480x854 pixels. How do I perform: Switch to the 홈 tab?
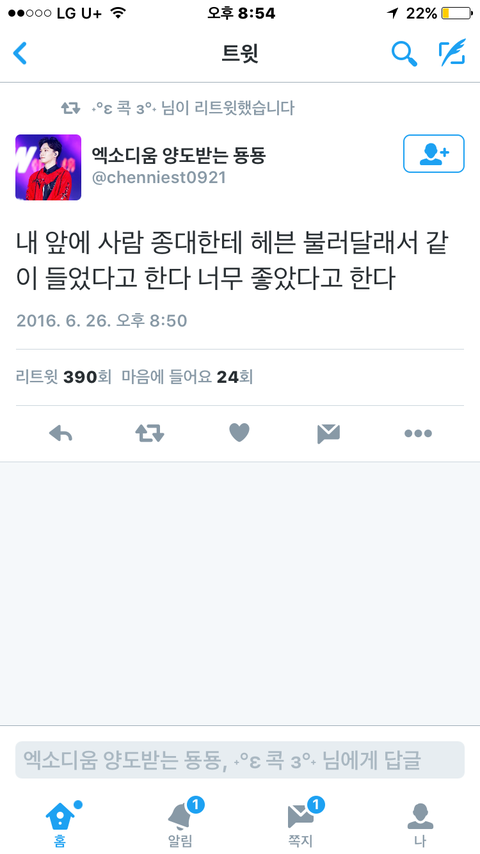click(x=60, y=822)
